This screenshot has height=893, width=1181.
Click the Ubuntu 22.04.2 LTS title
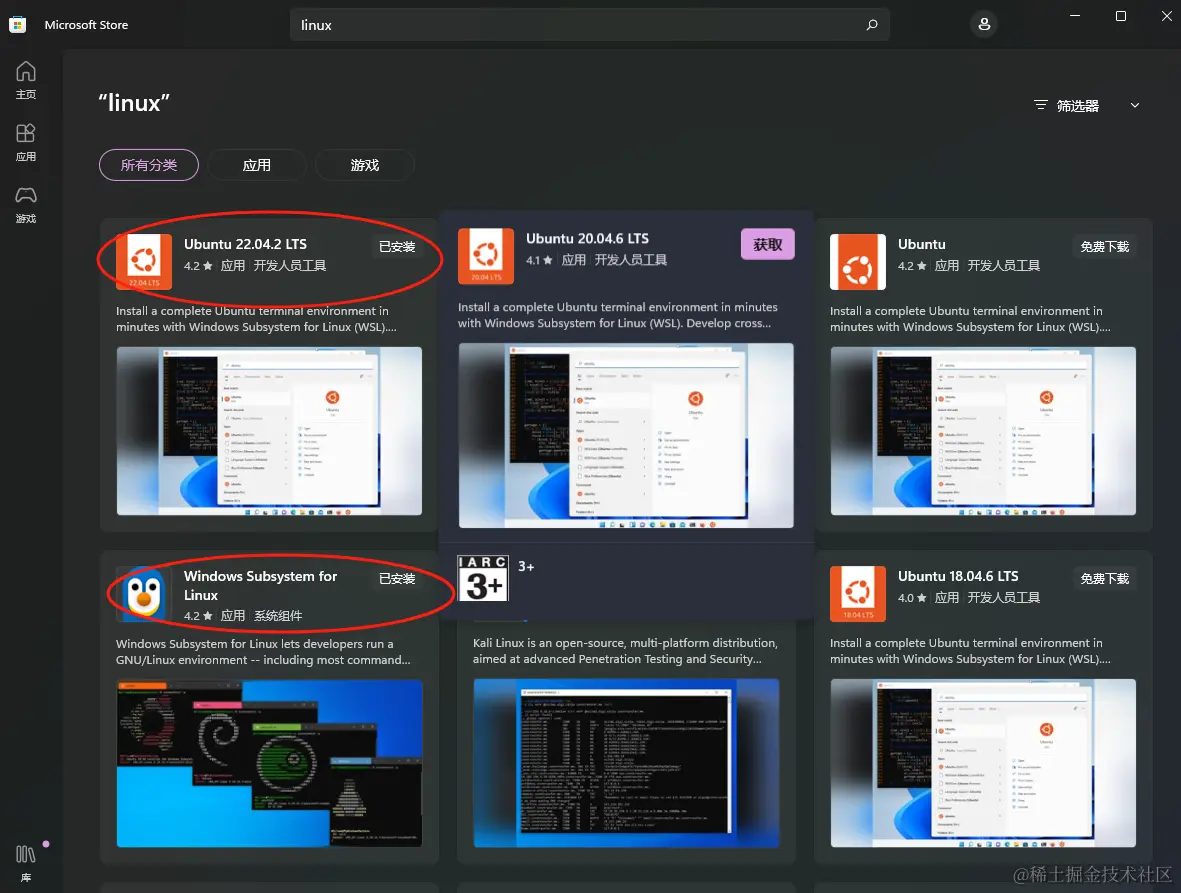246,244
